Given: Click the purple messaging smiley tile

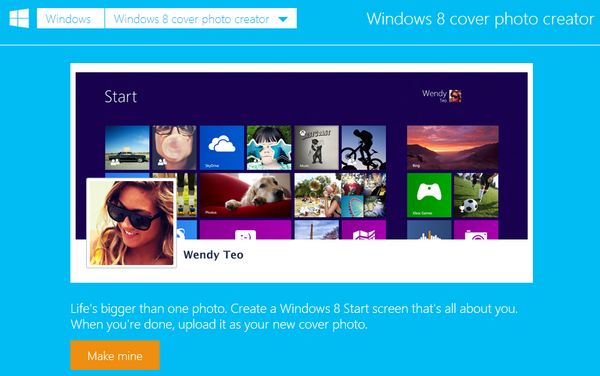Looking at the screenshot, I should pyautogui.click(x=246, y=230).
